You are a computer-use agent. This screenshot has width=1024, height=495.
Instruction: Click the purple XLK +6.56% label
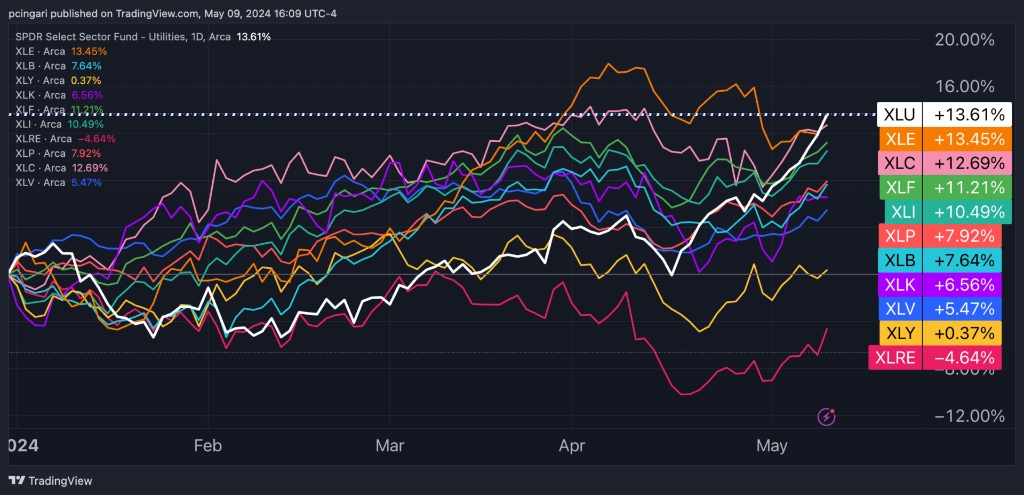(x=937, y=285)
